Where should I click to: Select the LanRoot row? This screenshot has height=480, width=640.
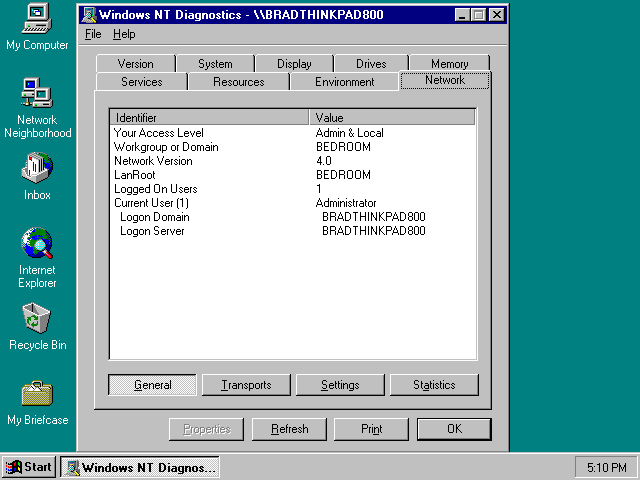click(293, 175)
